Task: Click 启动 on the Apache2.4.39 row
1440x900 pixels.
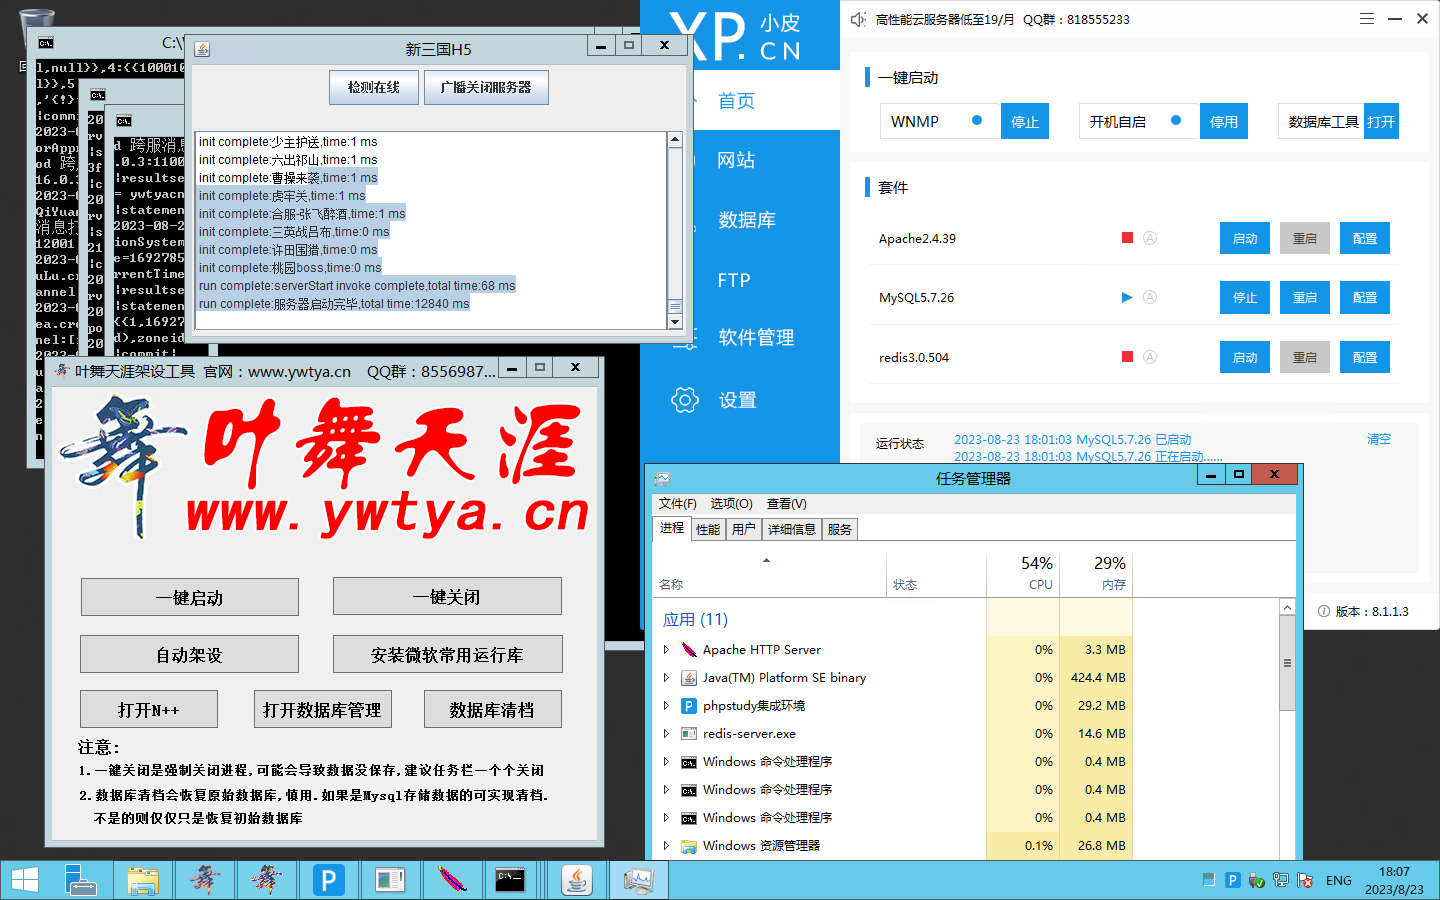Action: (x=1245, y=238)
